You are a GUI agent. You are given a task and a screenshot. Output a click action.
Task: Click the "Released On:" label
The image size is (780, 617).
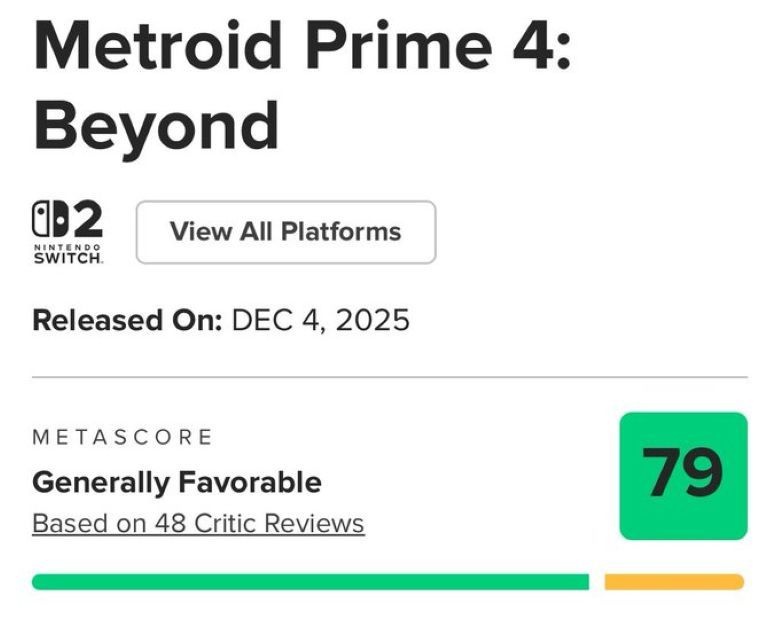[x=127, y=320]
